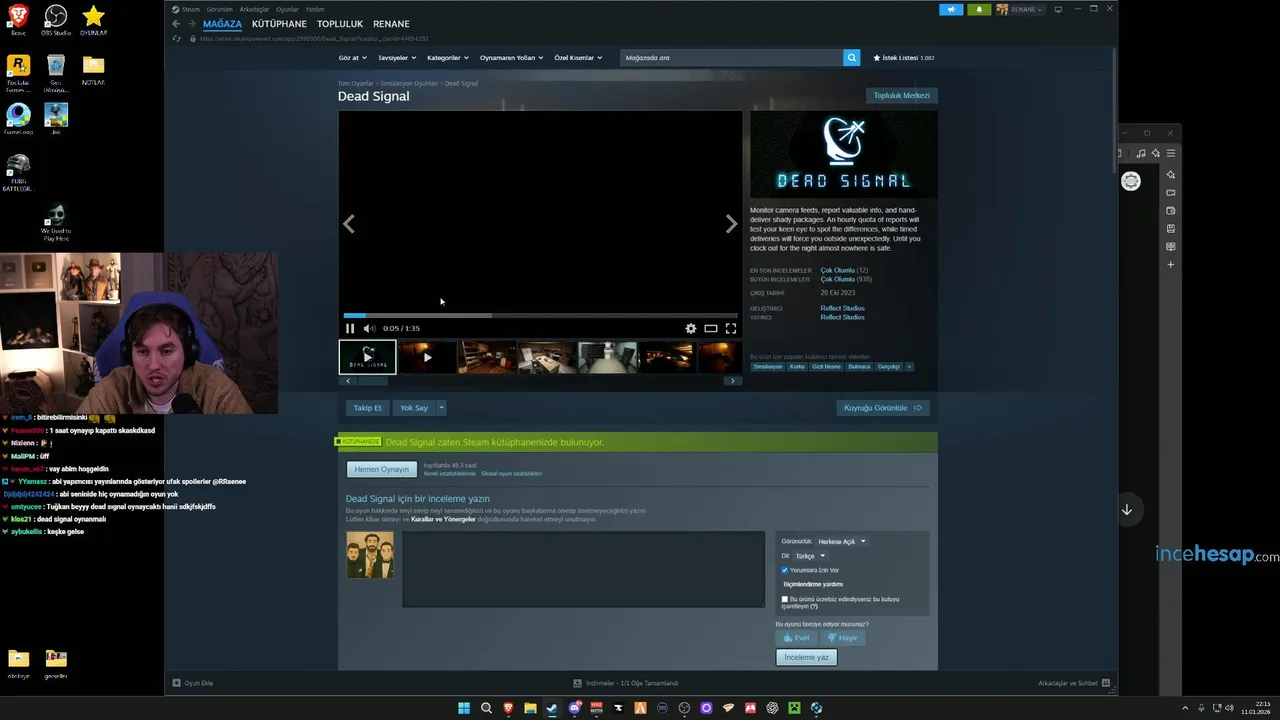This screenshot has height=720, width=1280.
Task: Expand Oynamanın Yolları dropdown
Action: [x=512, y=58]
